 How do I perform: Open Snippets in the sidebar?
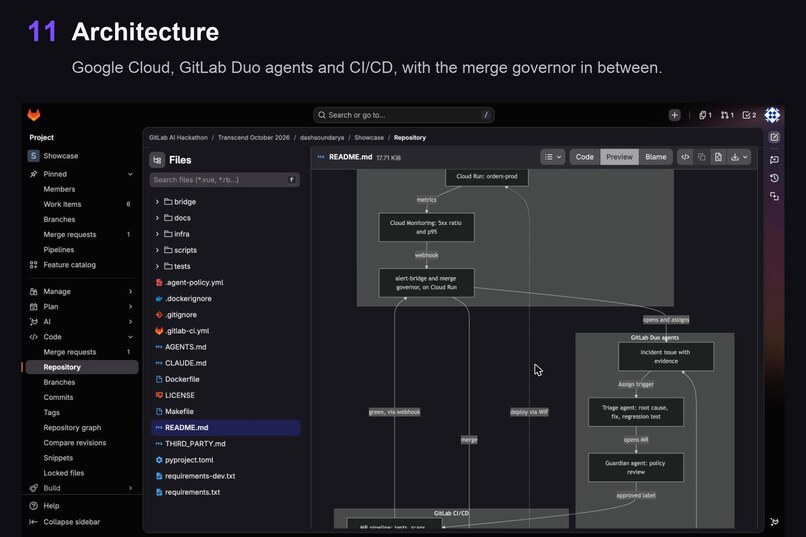[x=58, y=458]
